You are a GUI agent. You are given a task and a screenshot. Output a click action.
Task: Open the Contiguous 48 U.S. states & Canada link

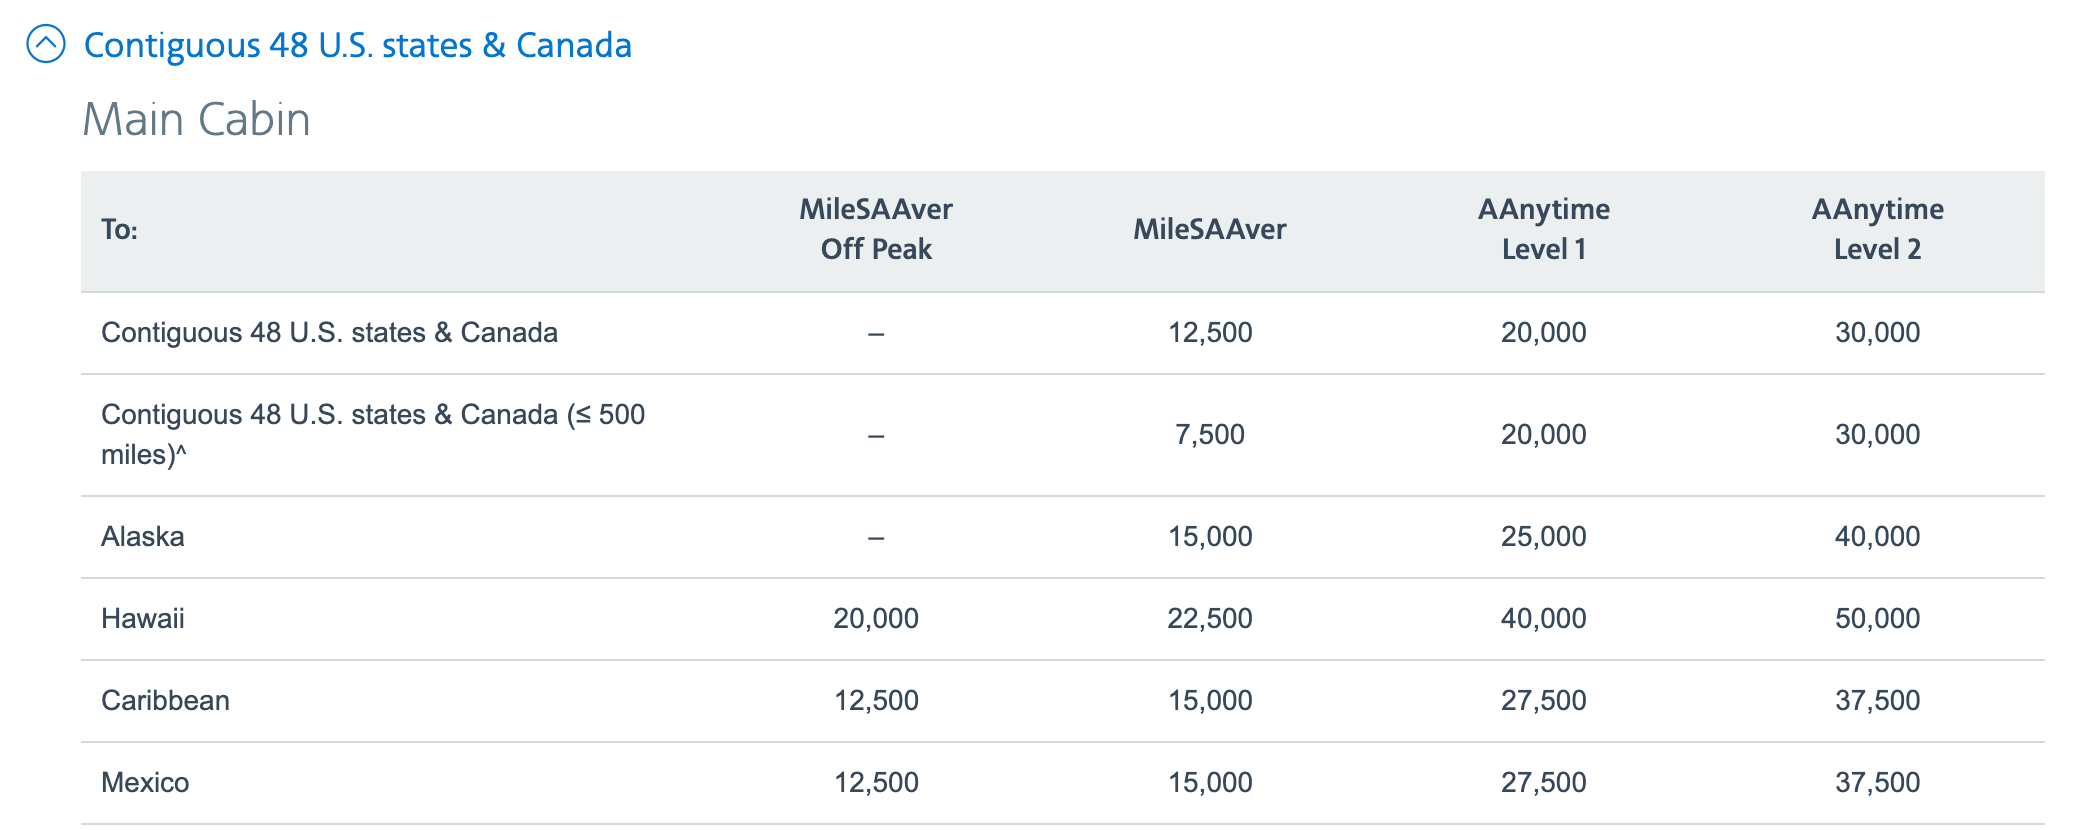pos(357,45)
